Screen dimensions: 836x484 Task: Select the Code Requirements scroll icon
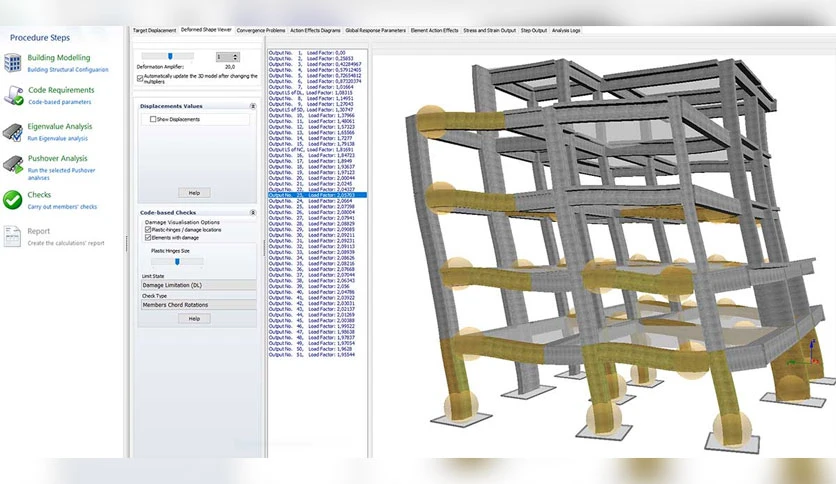pos(13,95)
